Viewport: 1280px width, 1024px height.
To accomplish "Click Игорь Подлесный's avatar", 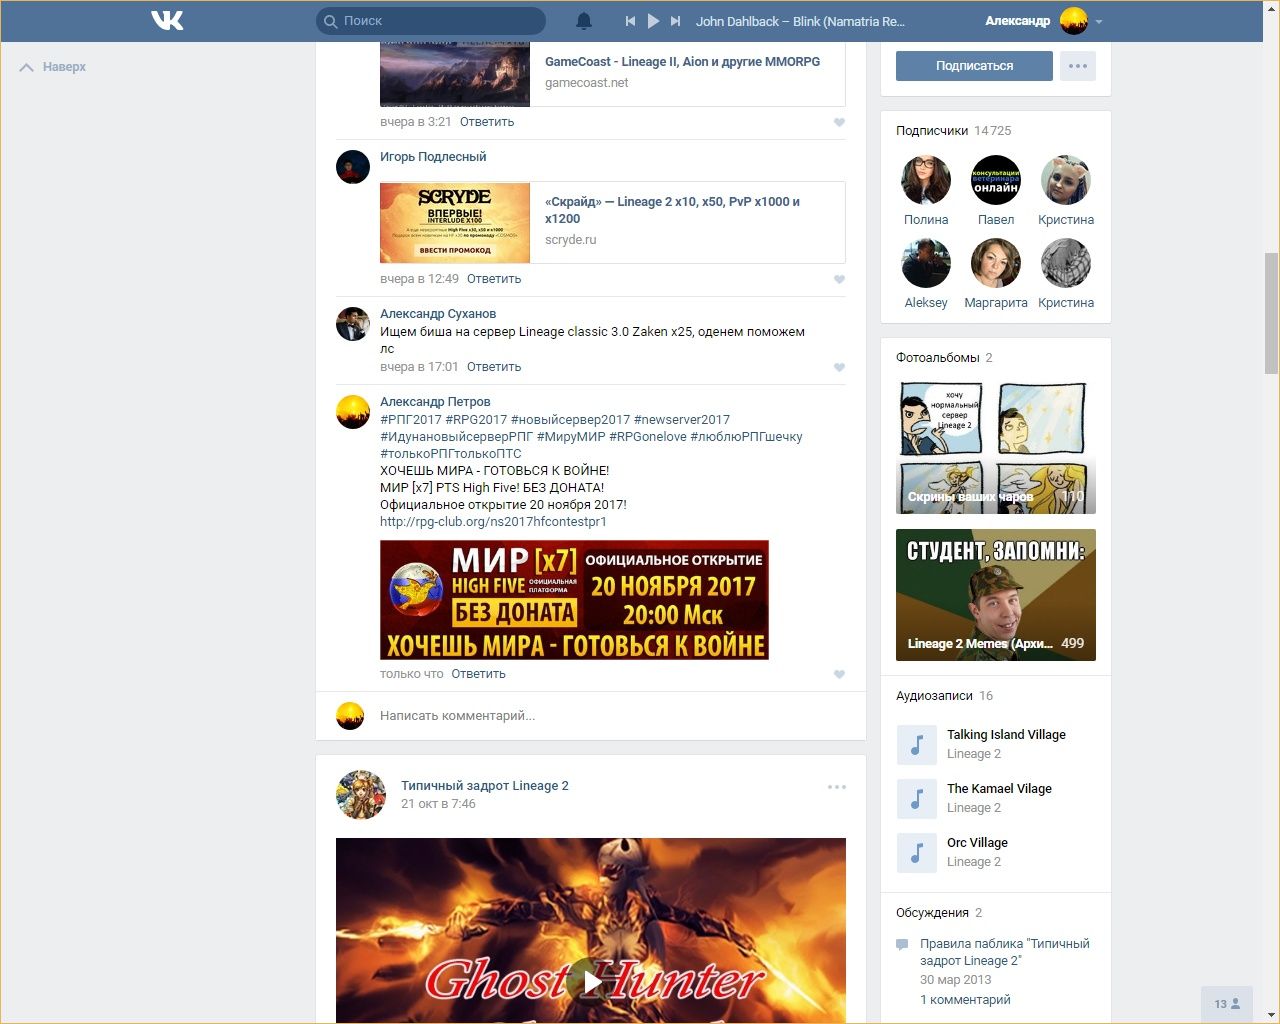I will click(353, 167).
